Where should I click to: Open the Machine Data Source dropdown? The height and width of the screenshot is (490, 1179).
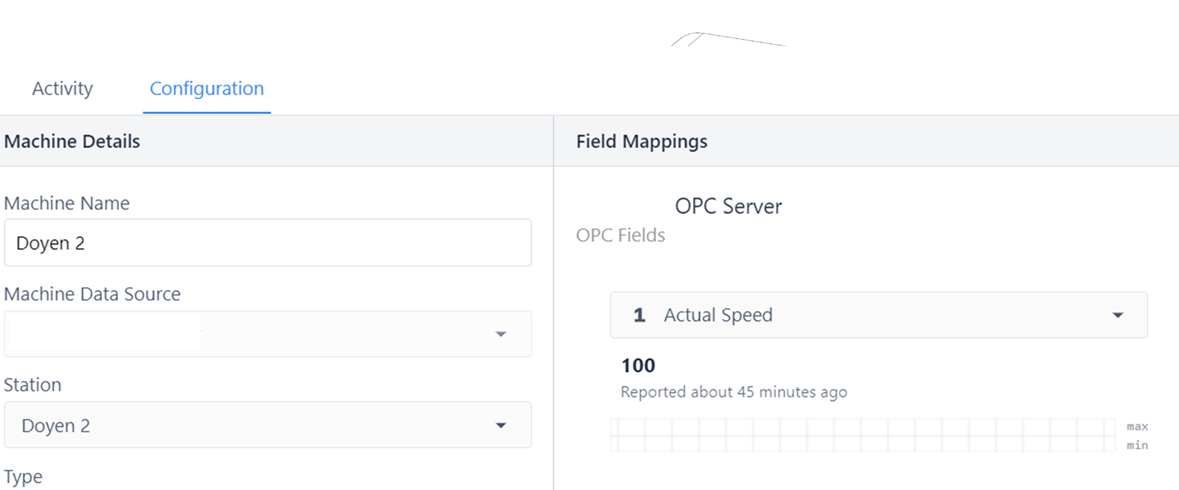click(x=268, y=334)
